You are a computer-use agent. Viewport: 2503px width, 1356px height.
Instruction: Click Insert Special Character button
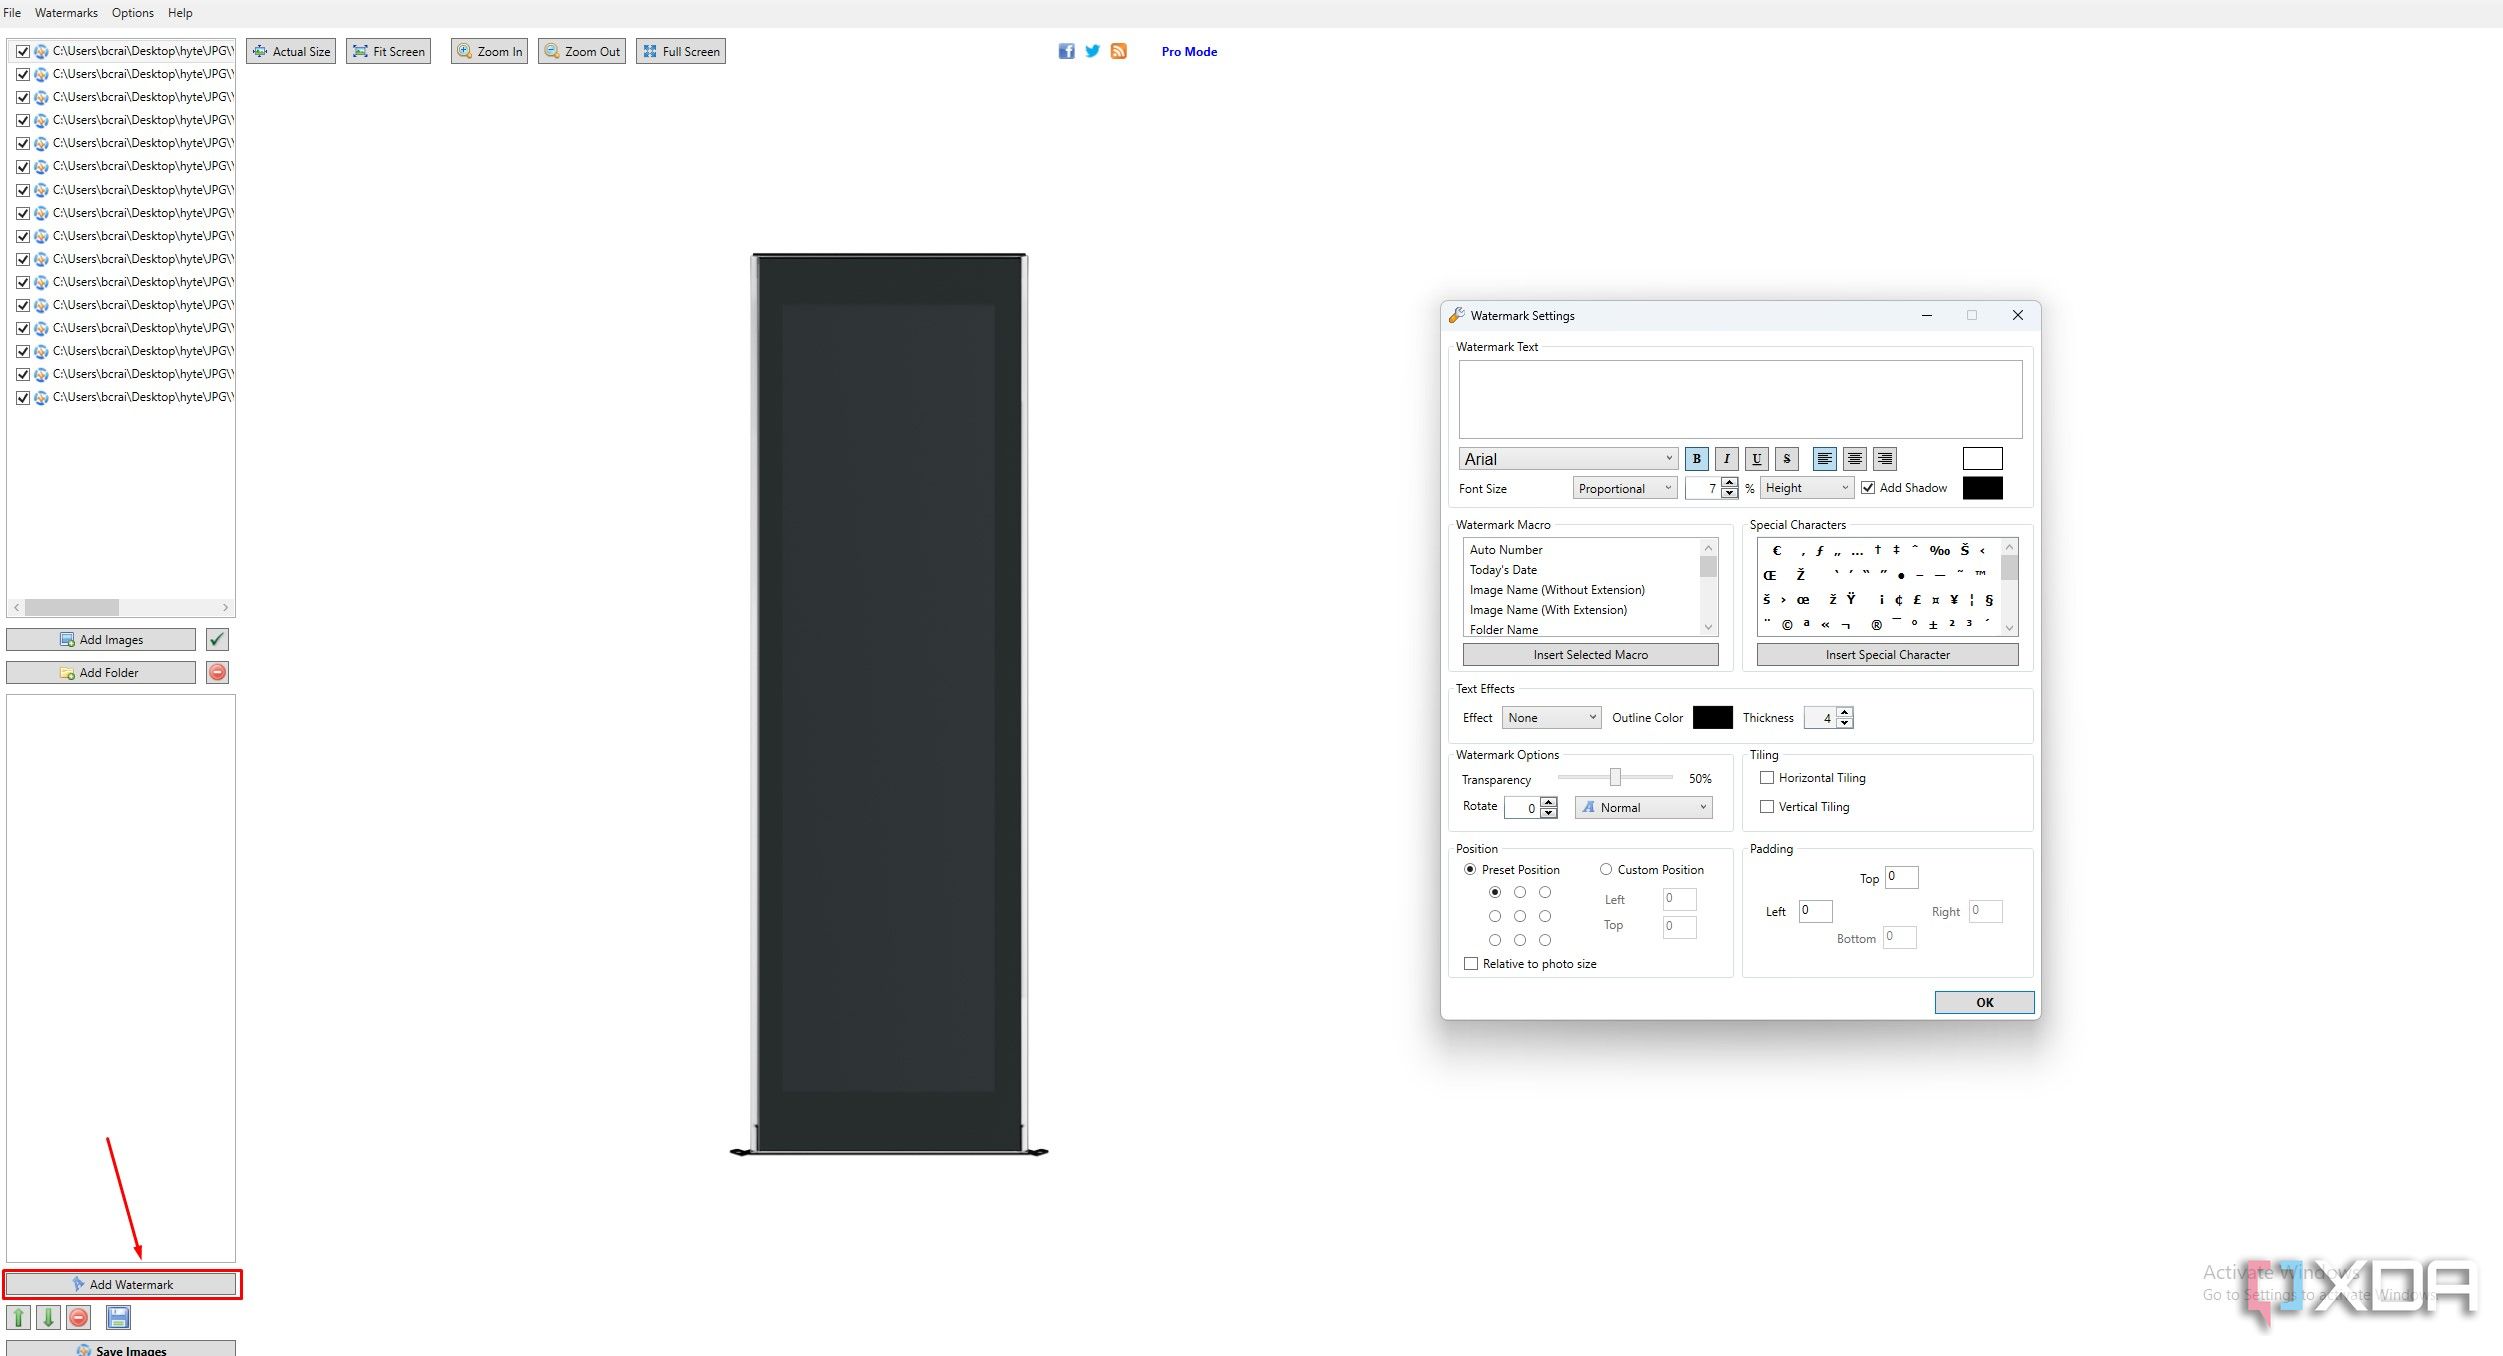[x=1888, y=654]
